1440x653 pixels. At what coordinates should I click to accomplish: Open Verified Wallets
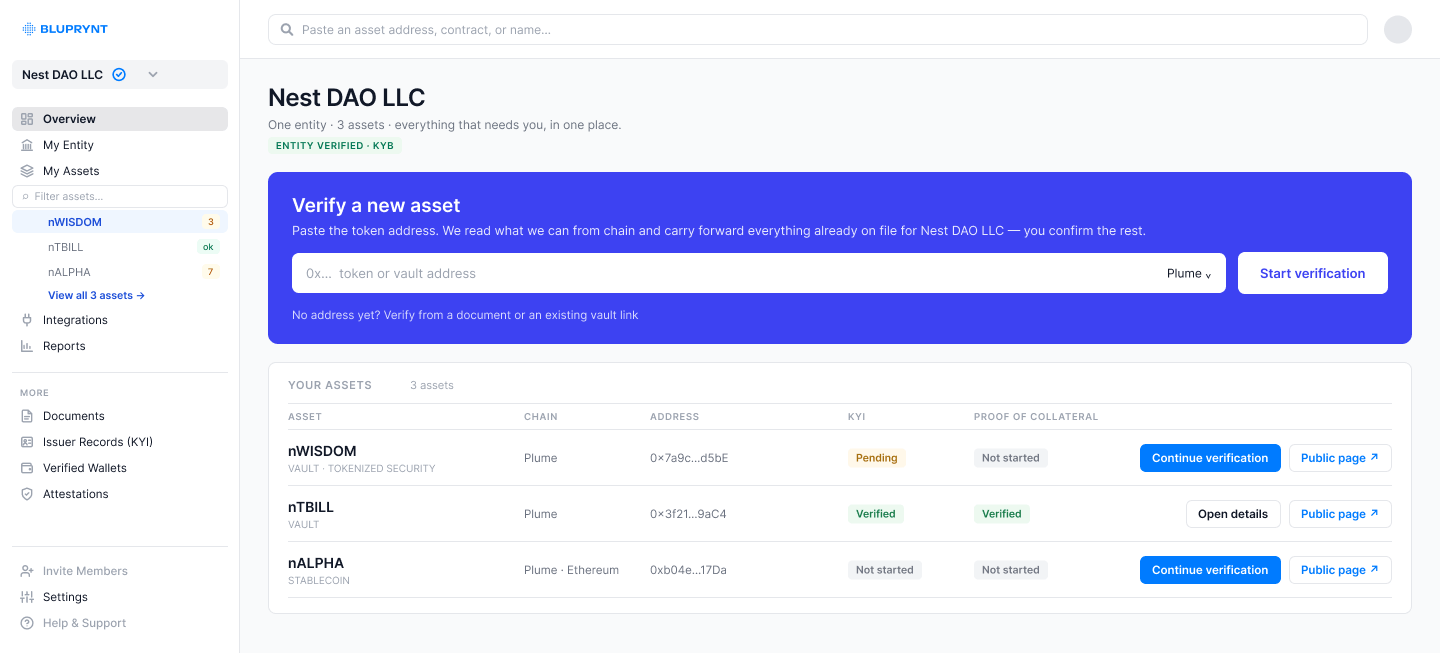click(x=120, y=468)
